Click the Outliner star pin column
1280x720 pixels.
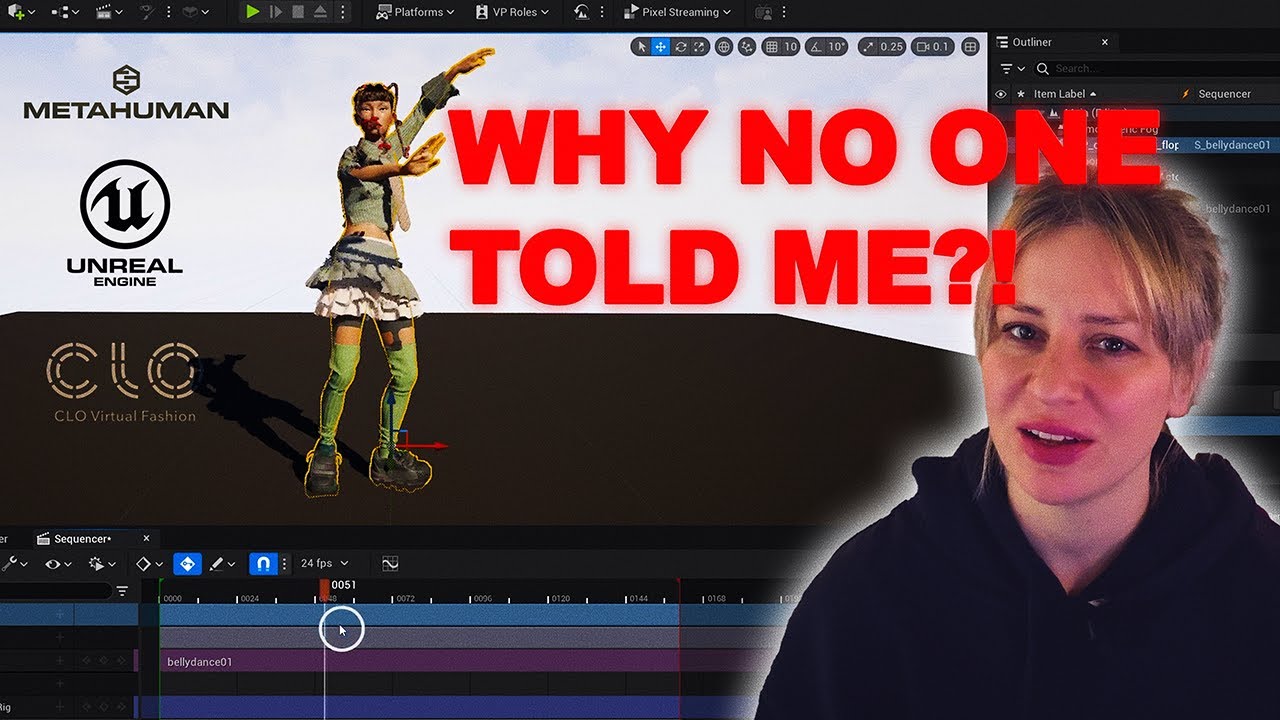pyautogui.click(x=1021, y=94)
